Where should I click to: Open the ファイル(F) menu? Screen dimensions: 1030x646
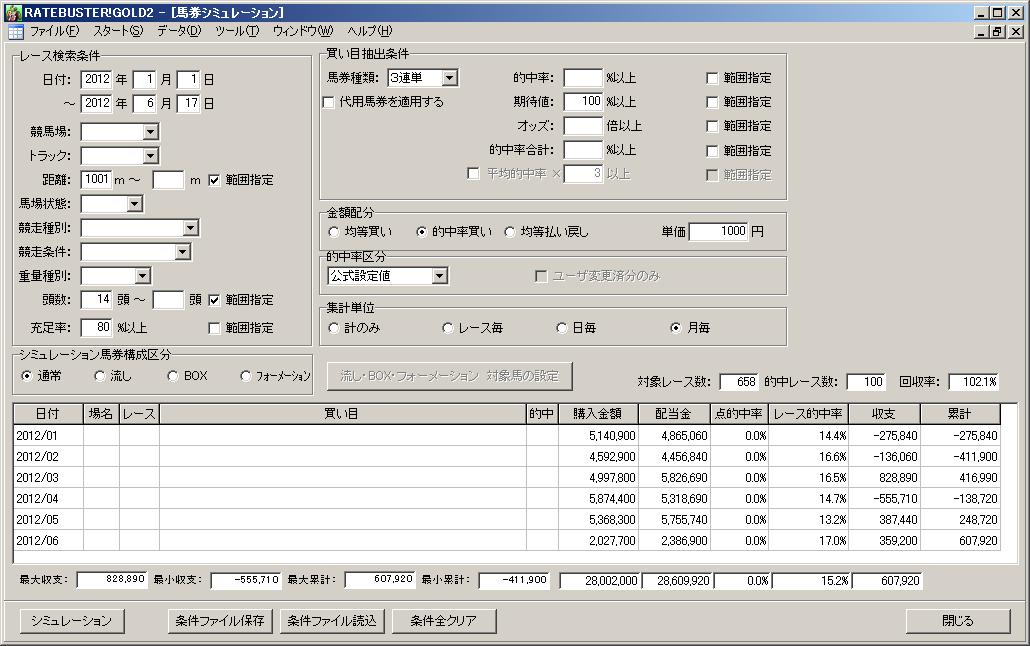click(54, 31)
